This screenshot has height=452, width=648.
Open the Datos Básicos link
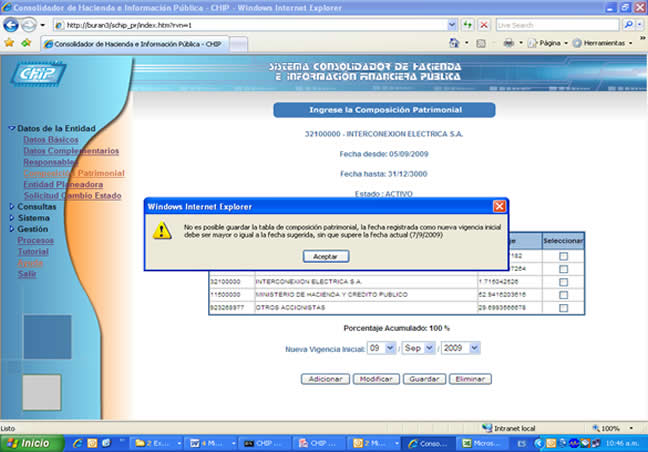(51, 140)
